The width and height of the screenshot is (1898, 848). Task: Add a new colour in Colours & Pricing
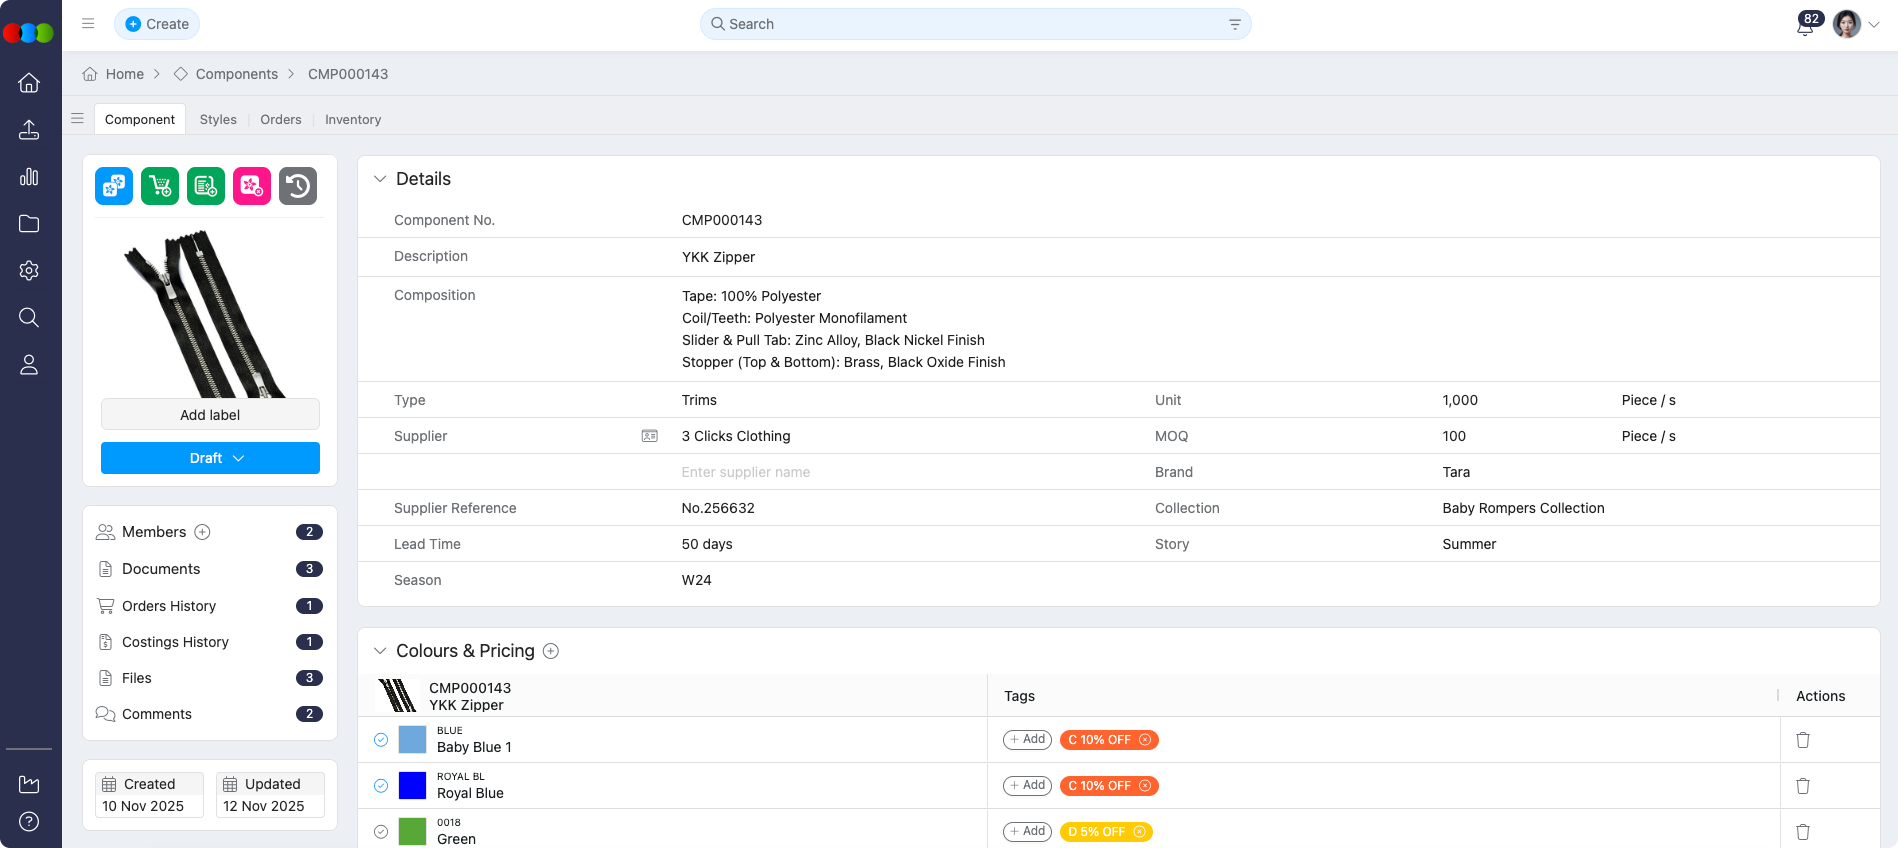[550, 651]
